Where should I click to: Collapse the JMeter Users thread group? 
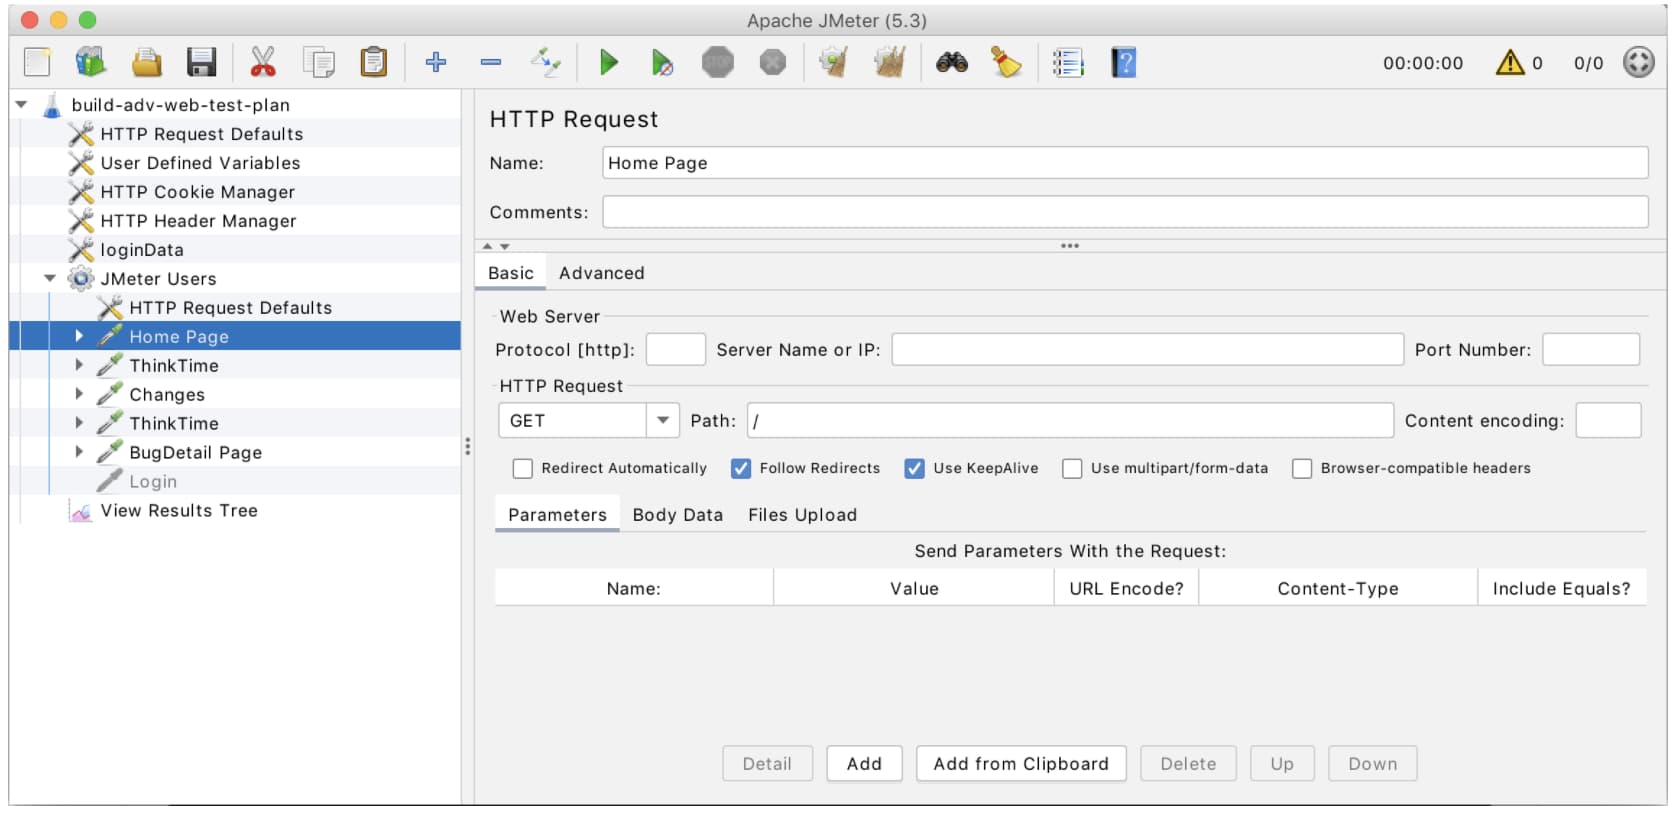pyautogui.click(x=50, y=278)
